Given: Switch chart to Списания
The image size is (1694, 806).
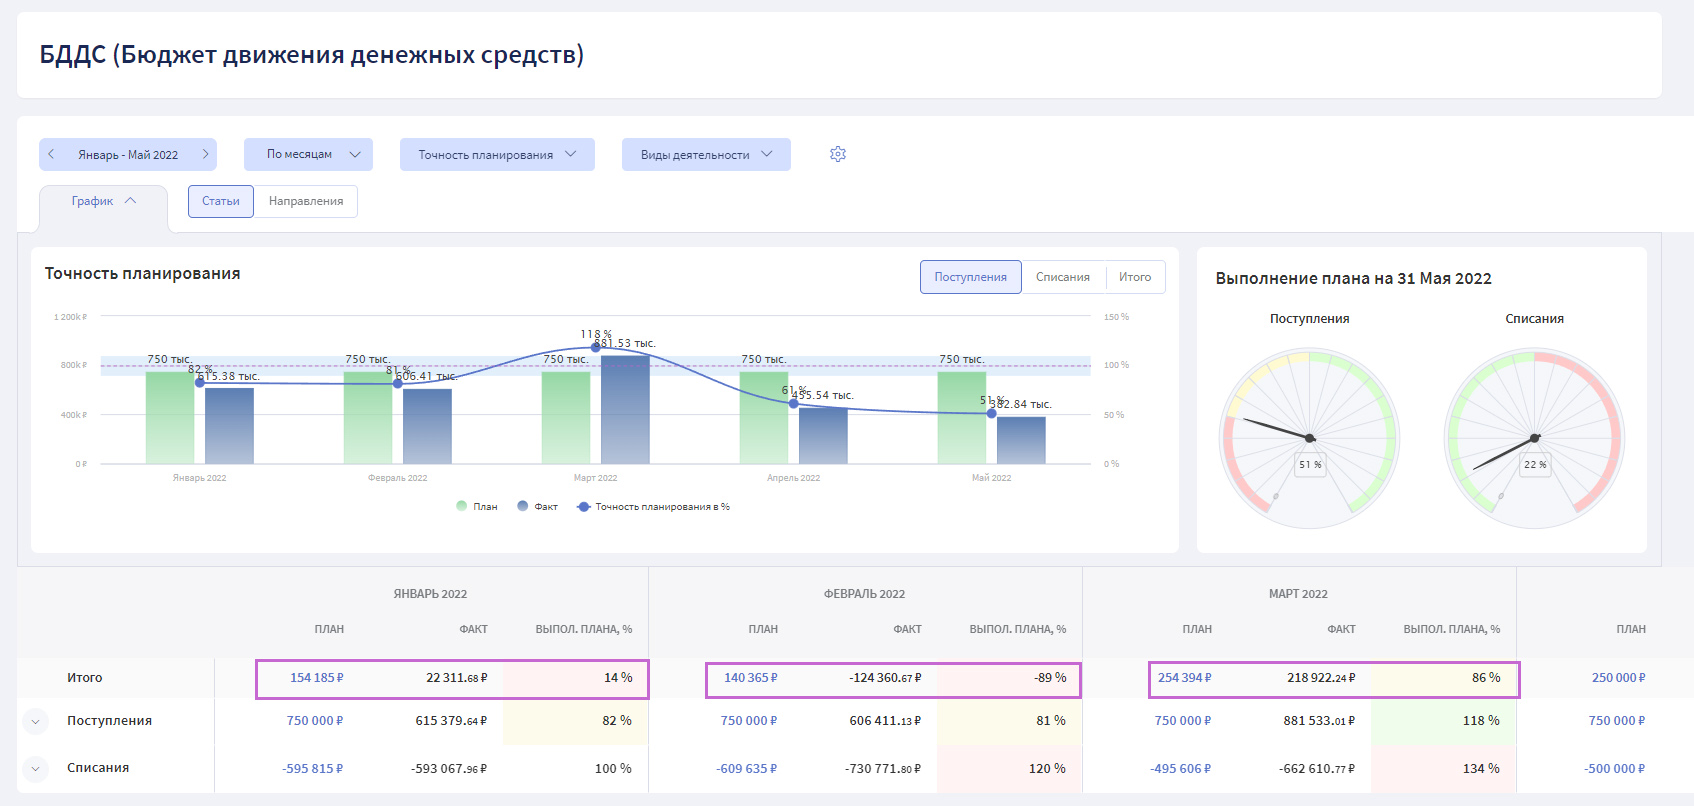Looking at the screenshot, I should click(x=1063, y=277).
